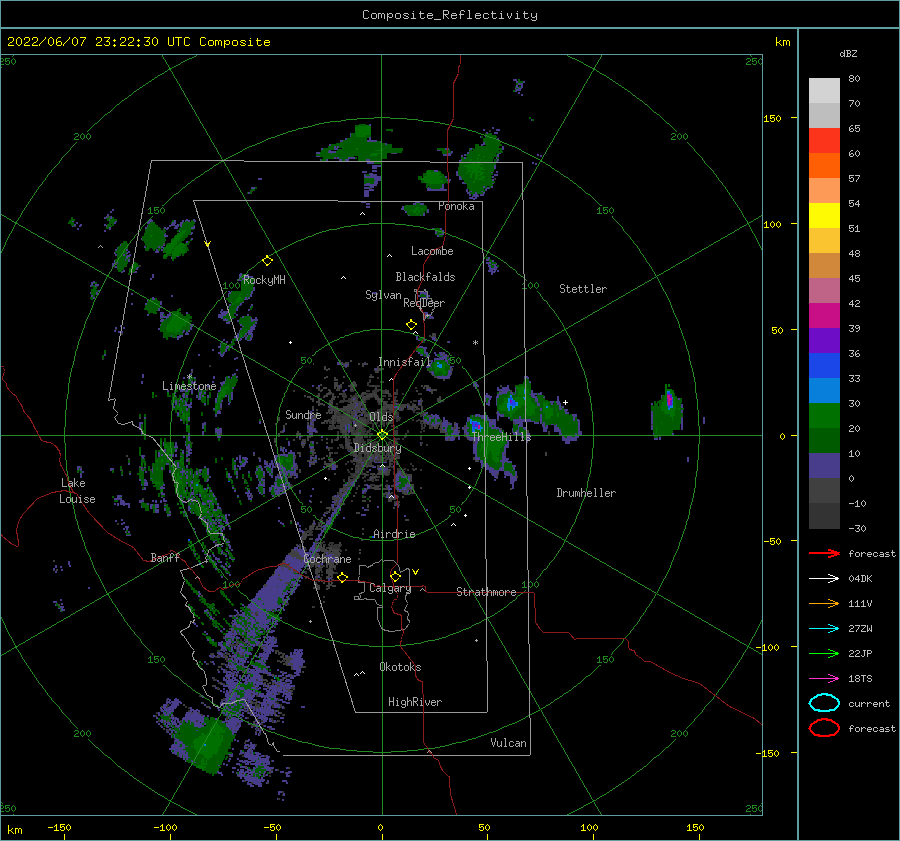Click the Drumheller label
900x841 pixels.
(x=586, y=493)
